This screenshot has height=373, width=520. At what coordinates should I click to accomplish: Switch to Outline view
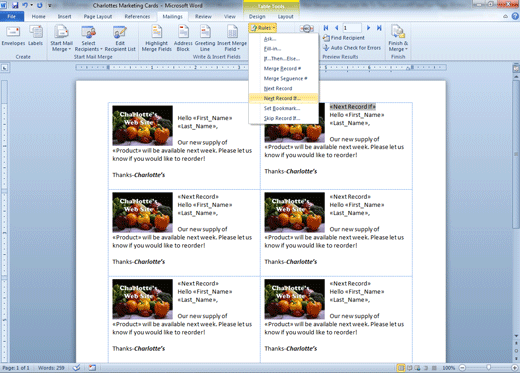(426, 368)
